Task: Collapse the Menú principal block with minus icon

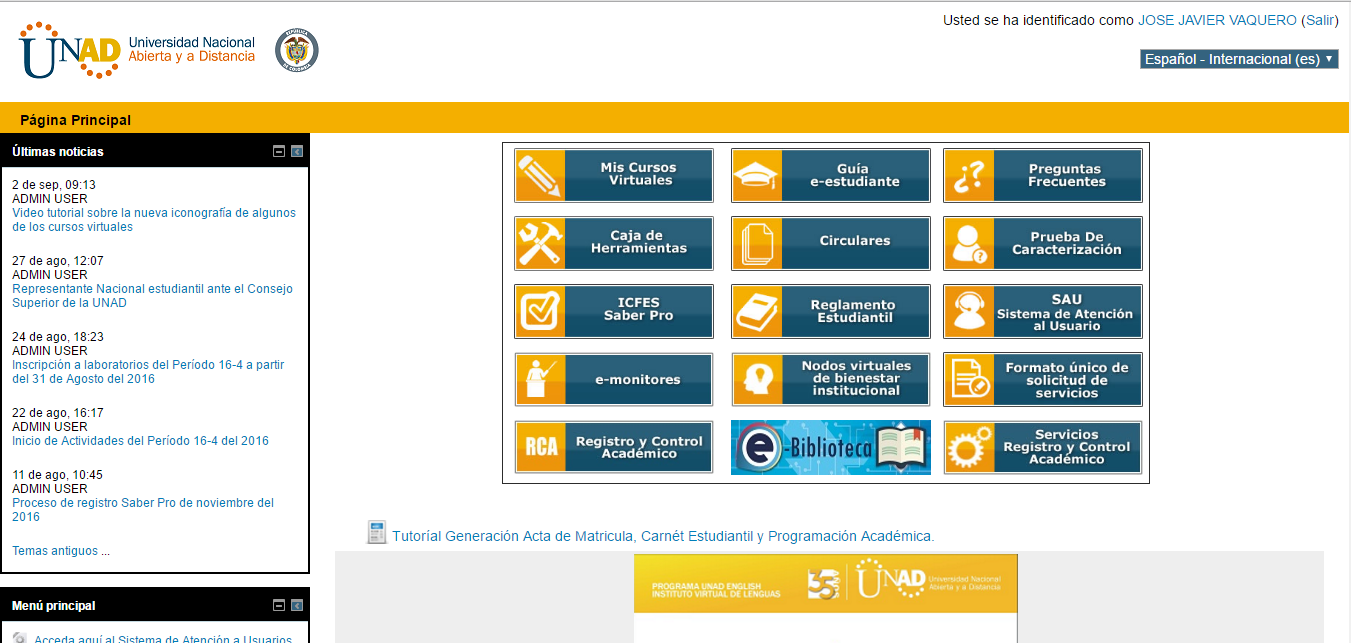Action: [280, 606]
